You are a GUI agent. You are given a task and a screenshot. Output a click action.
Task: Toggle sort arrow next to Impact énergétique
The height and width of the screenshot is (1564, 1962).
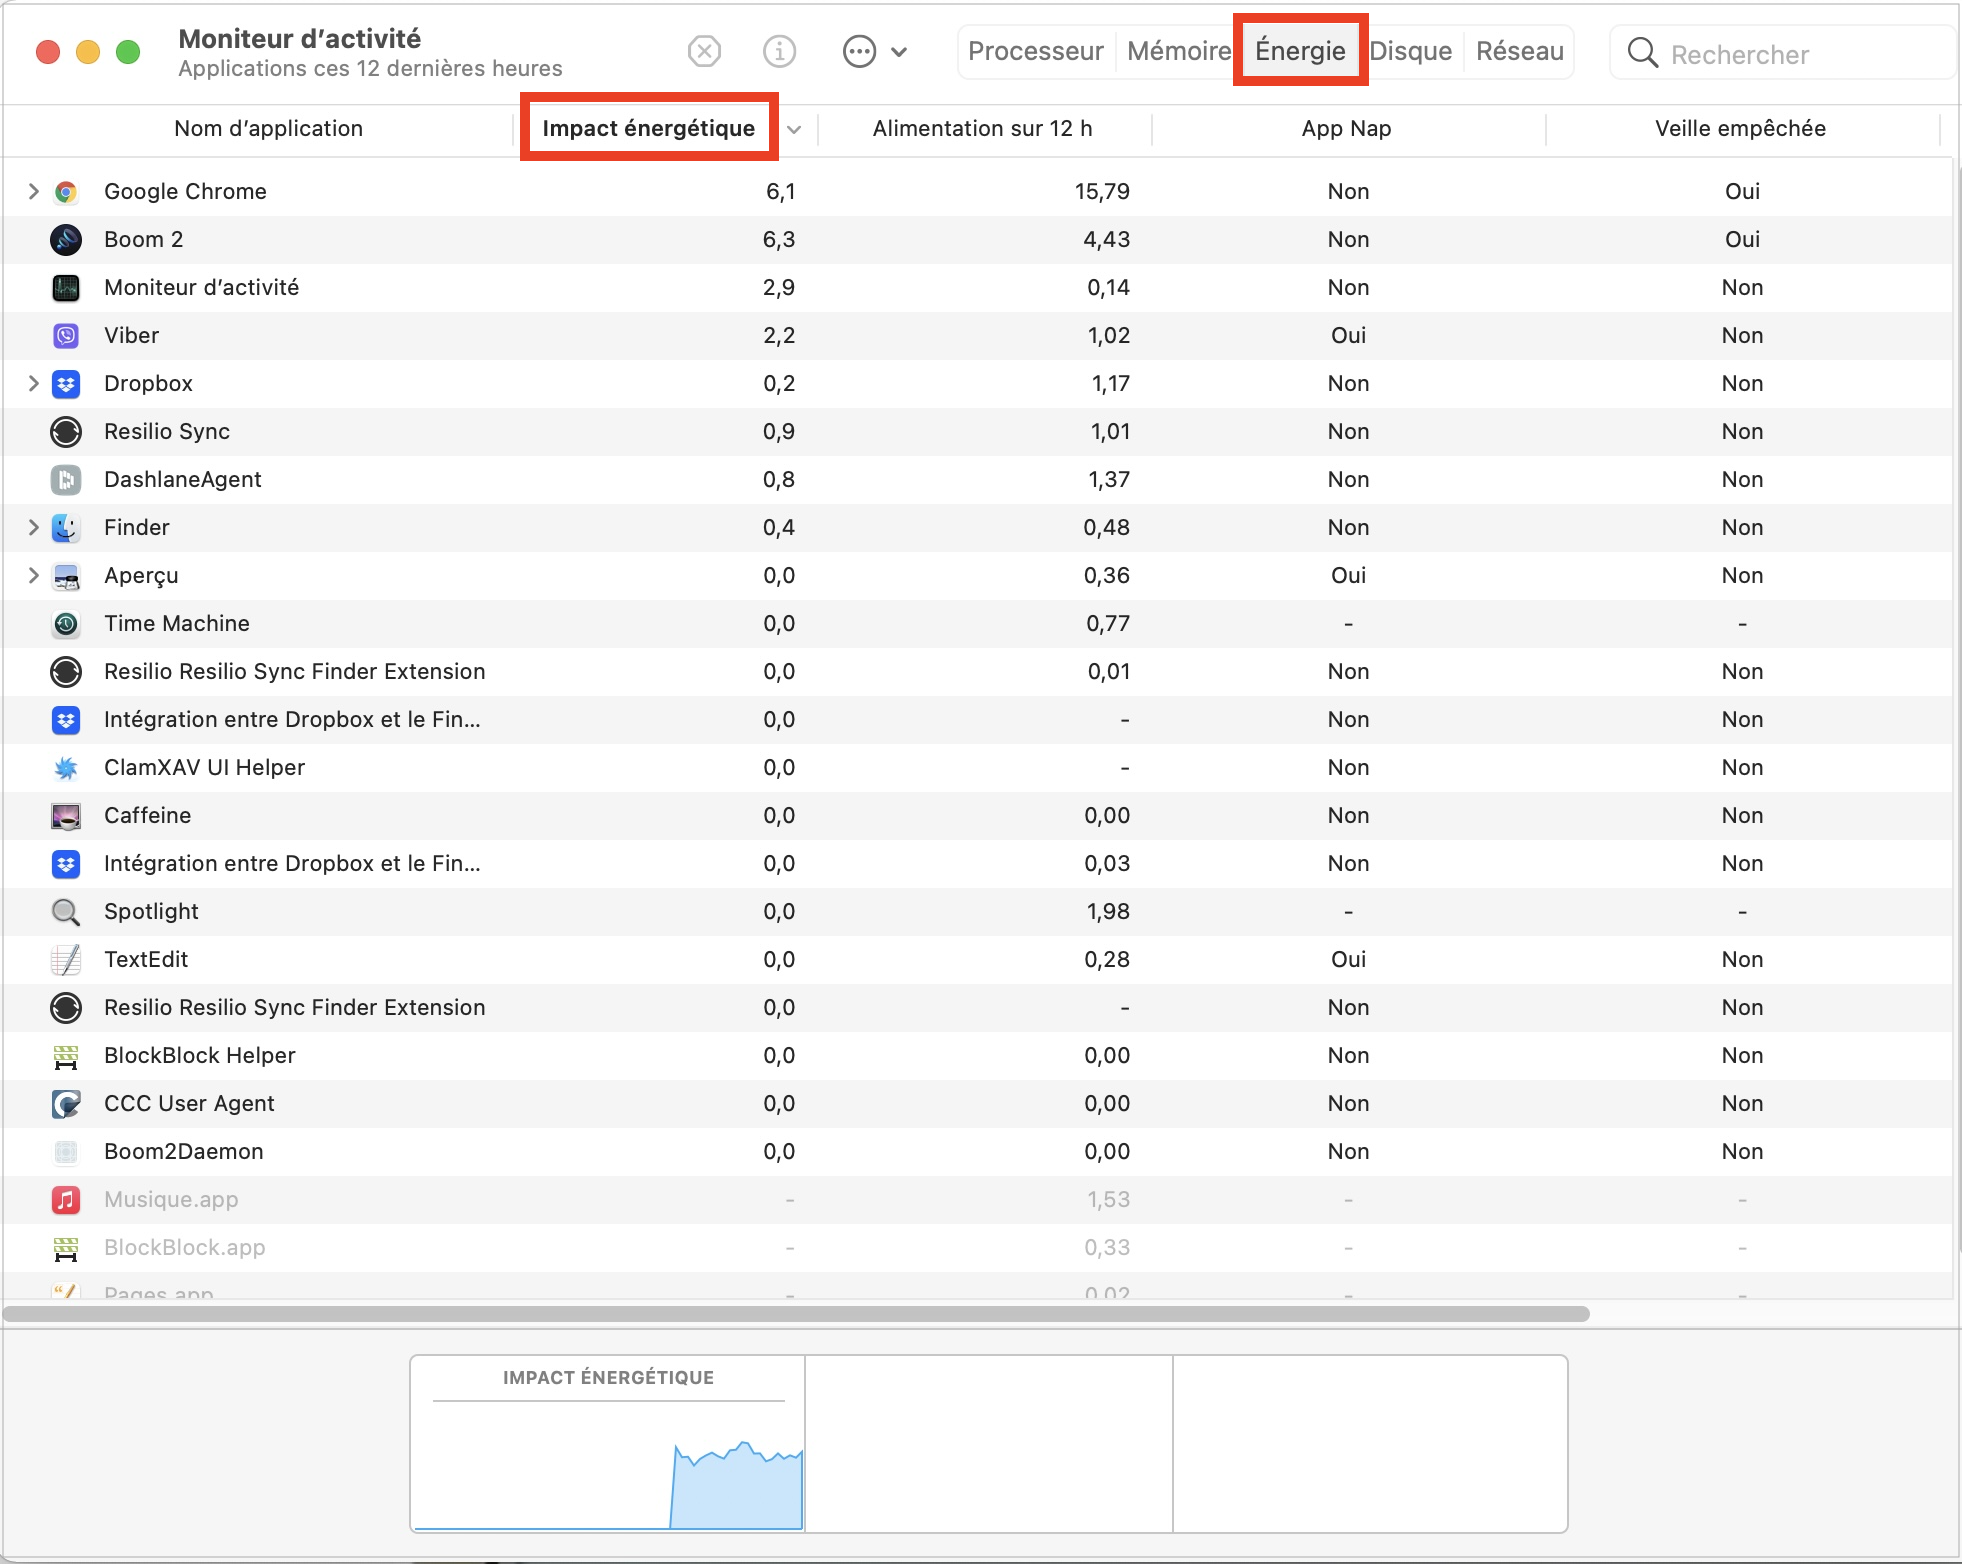[794, 130]
